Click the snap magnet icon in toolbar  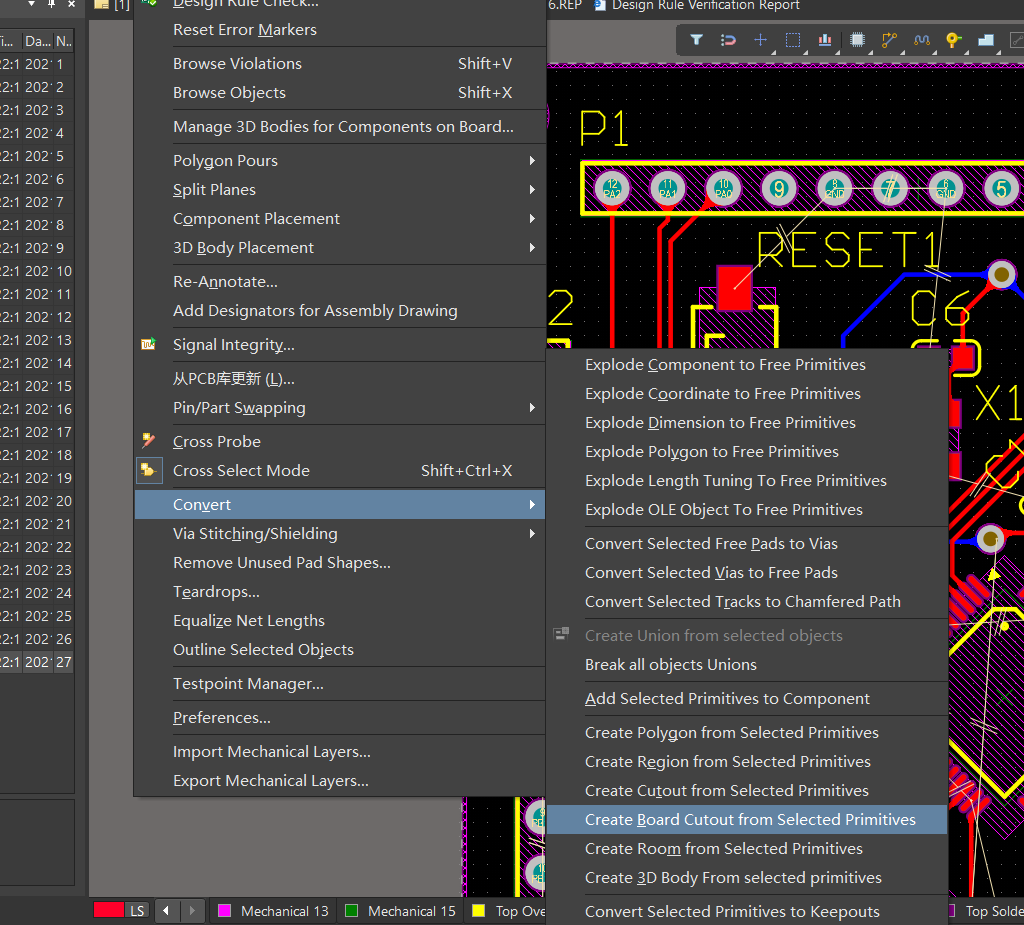coord(729,41)
